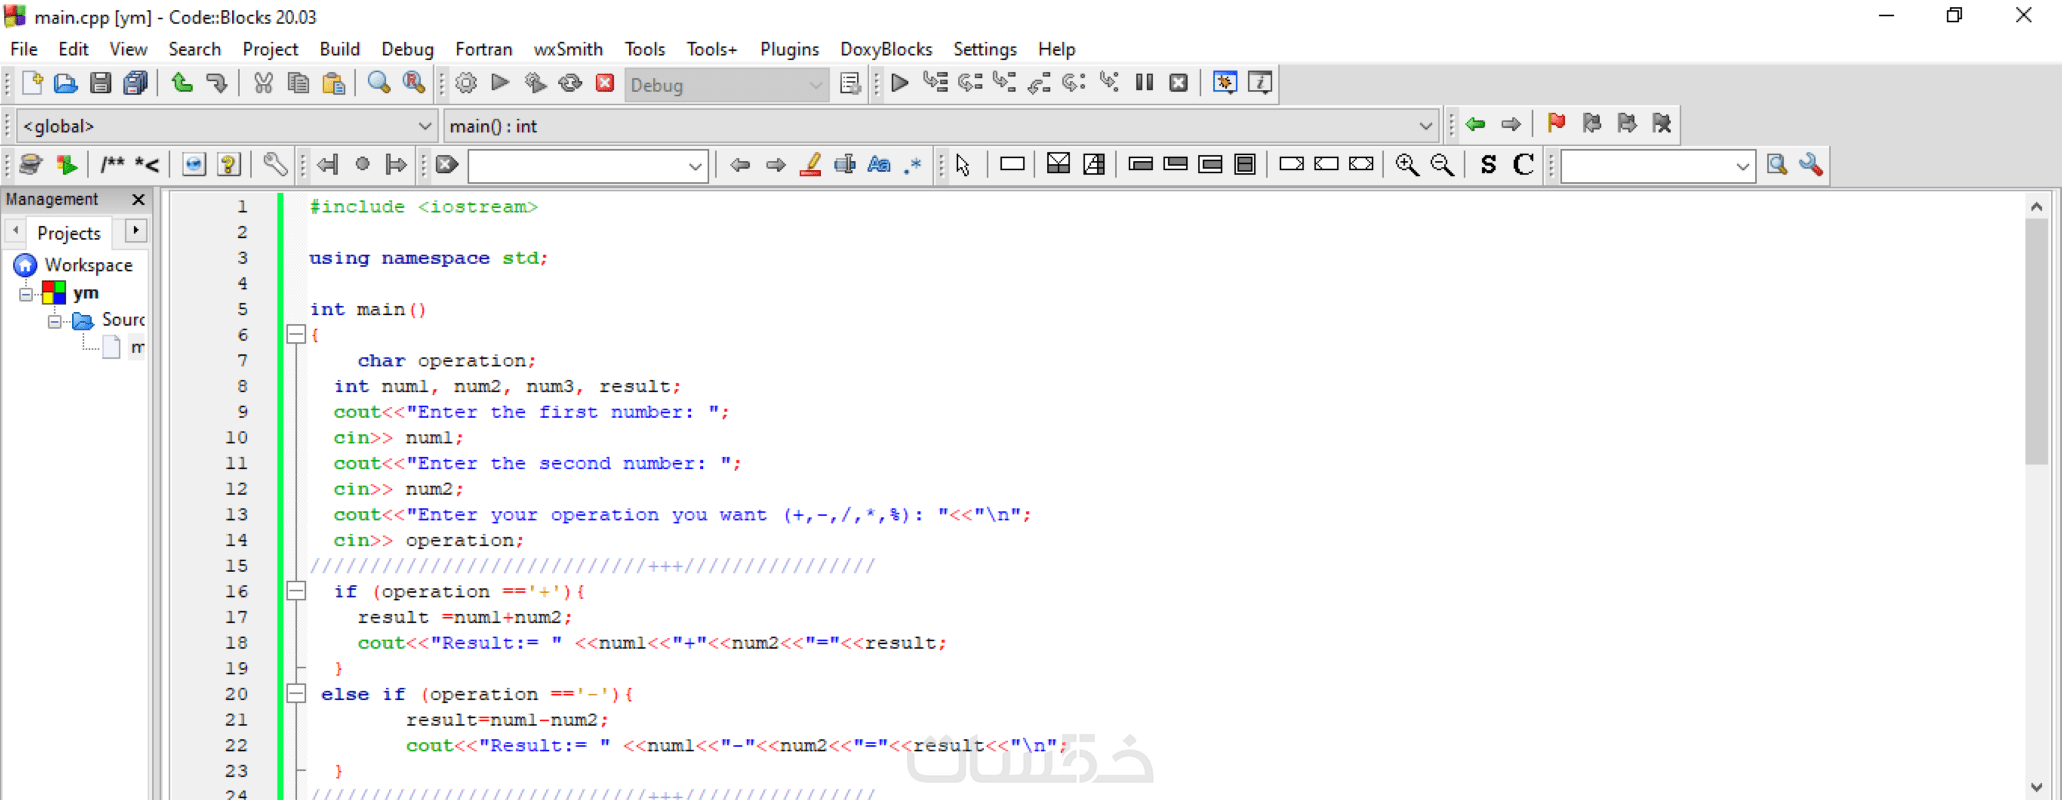Toggle bookmark with red flag
The width and height of the screenshot is (2062, 800).
point(1556,124)
